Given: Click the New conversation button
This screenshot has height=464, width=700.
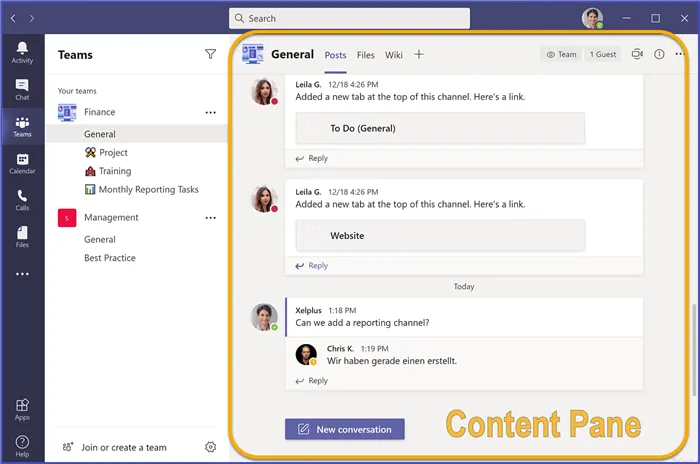Looking at the screenshot, I should tap(345, 429).
